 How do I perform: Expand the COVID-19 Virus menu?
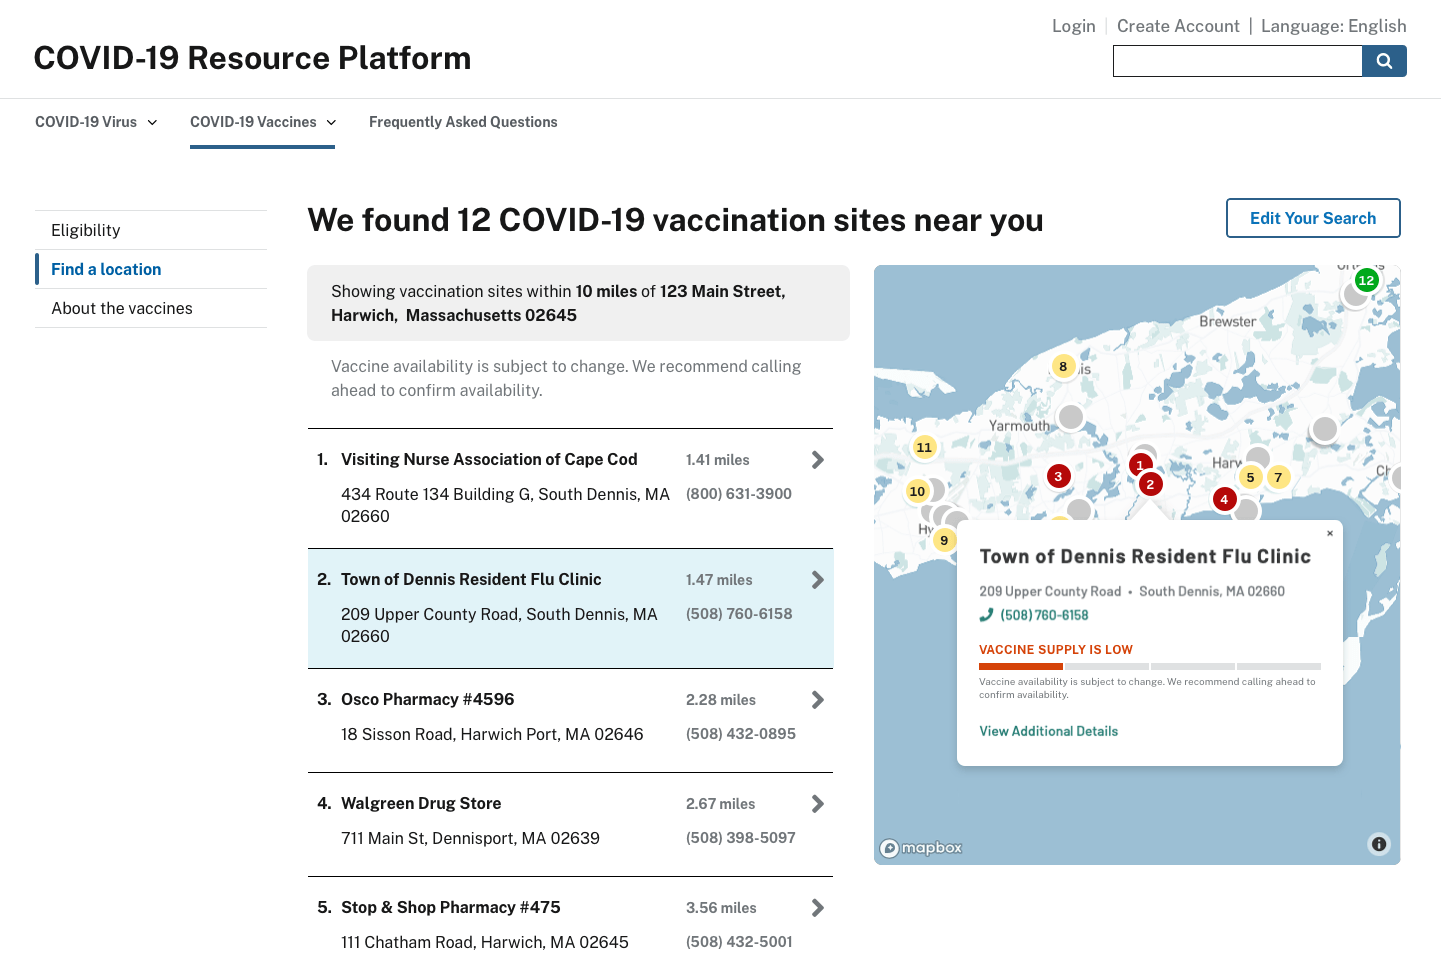point(96,122)
